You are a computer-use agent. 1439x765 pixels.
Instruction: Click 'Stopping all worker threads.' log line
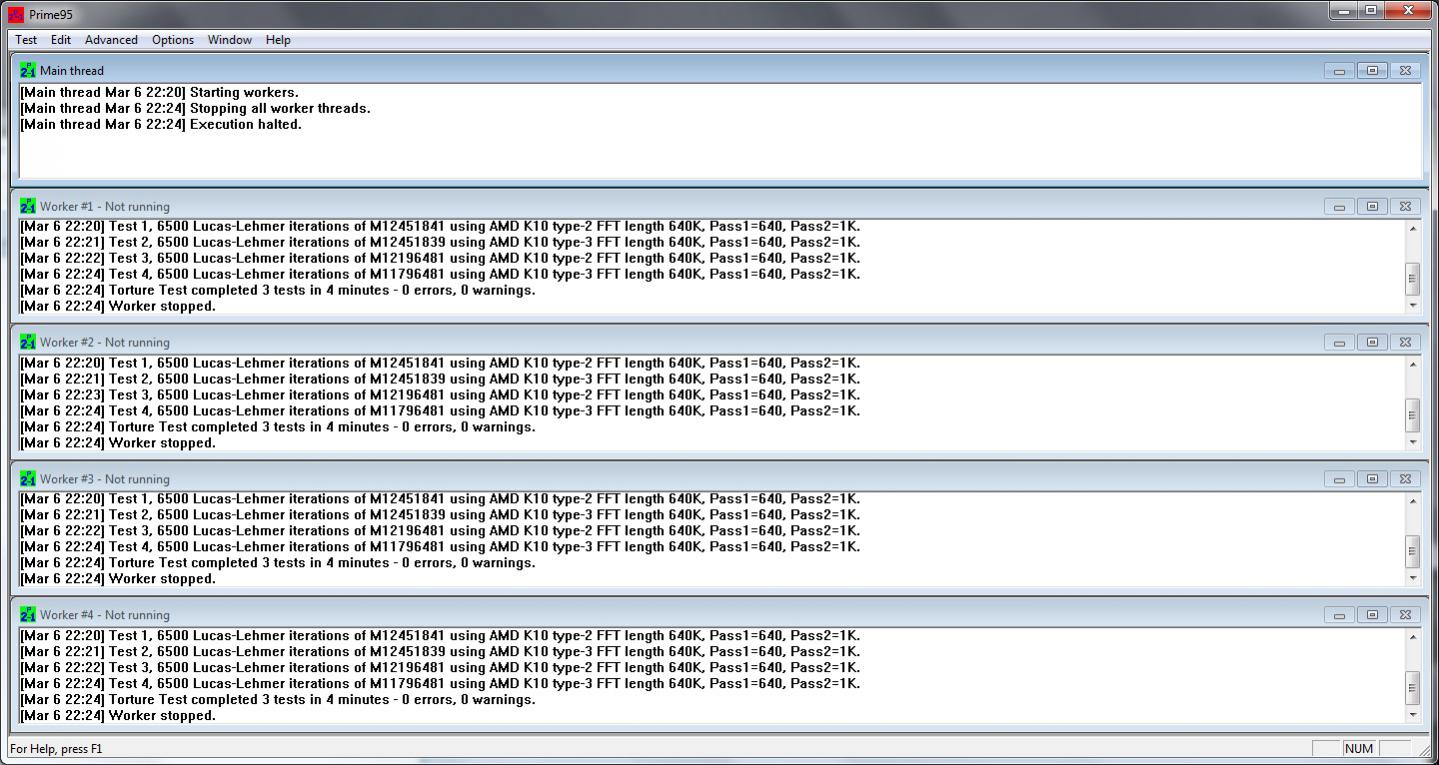(195, 108)
